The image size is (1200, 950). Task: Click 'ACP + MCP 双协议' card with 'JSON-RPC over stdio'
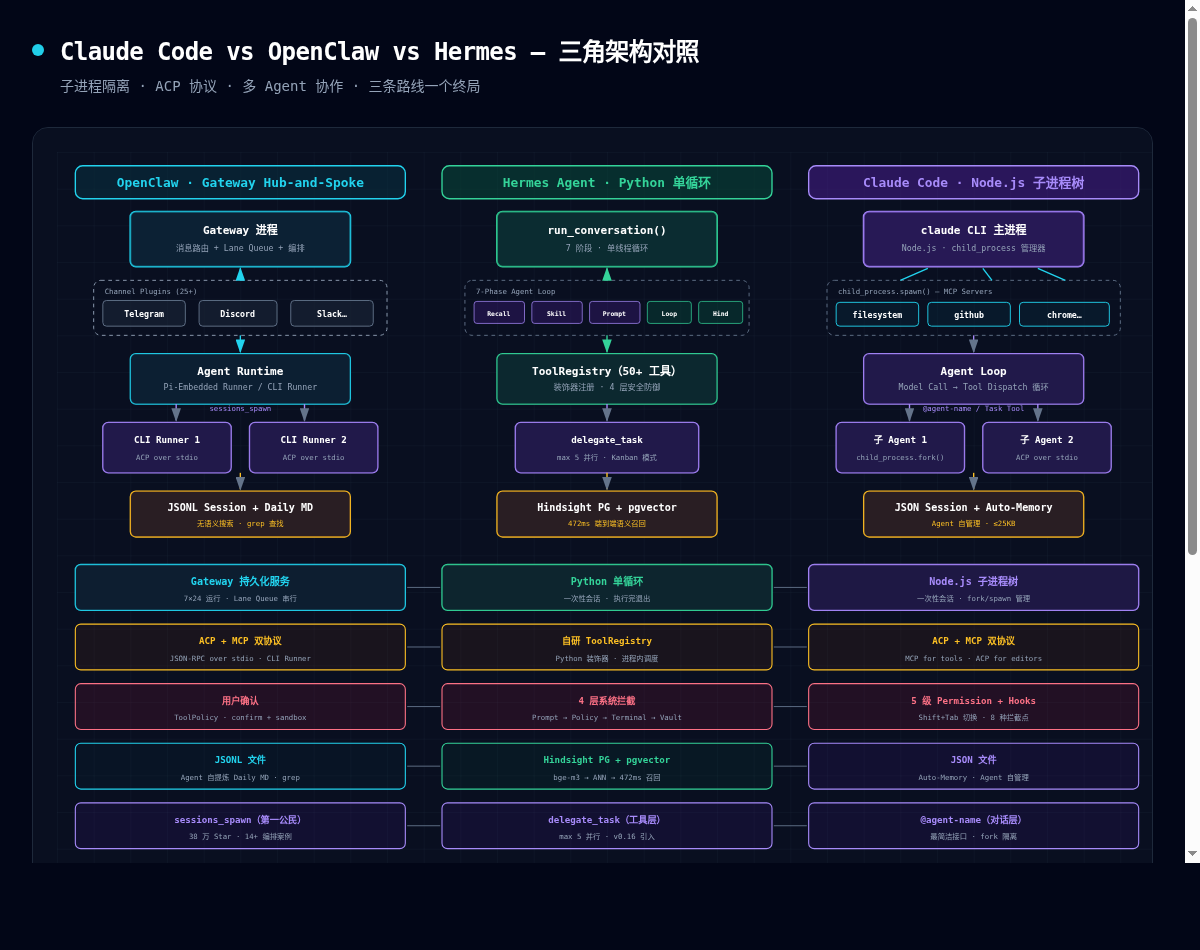(240, 647)
